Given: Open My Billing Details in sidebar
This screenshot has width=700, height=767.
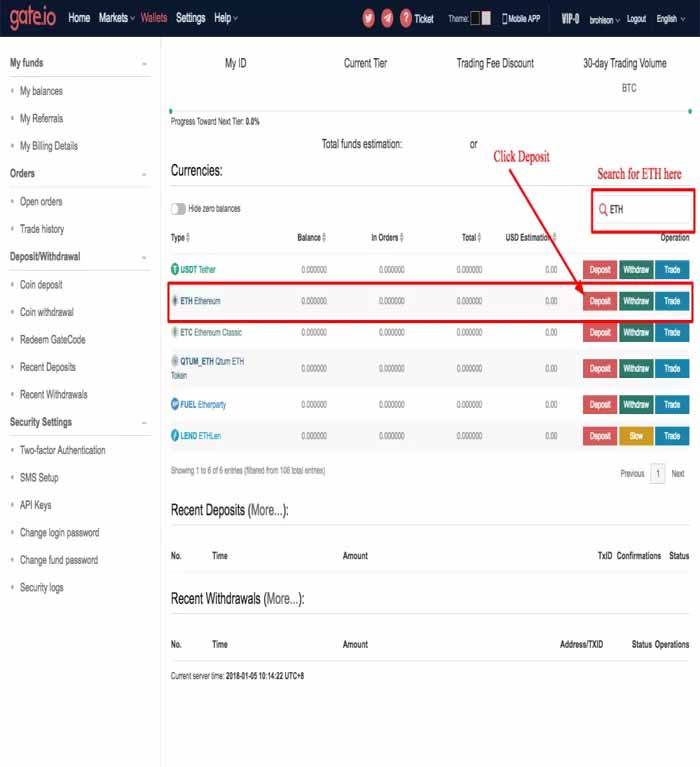Looking at the screenshot, I should pyautogui.click(x=48, y=146).
